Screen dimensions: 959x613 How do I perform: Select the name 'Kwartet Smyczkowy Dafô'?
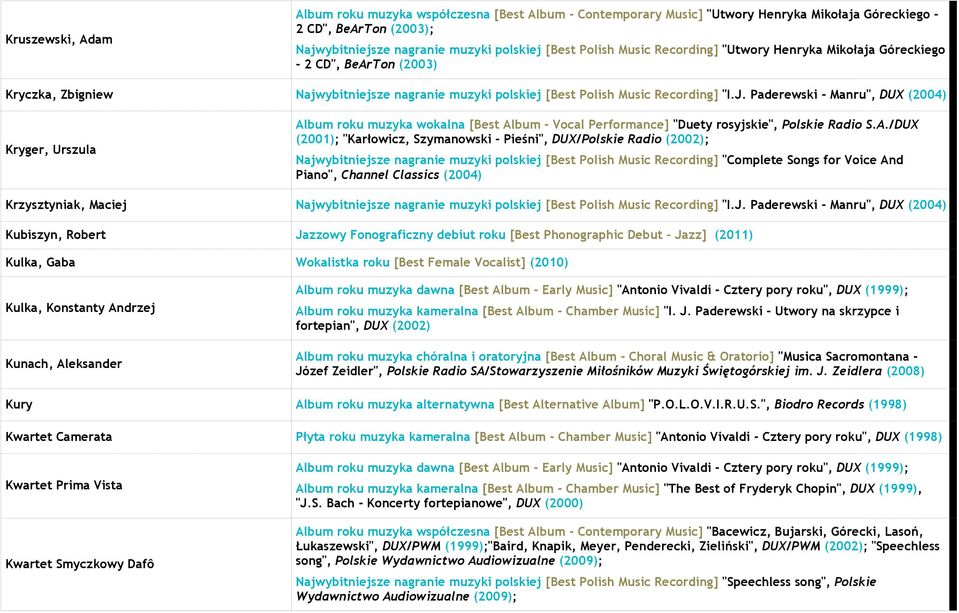tap(80, 564)
